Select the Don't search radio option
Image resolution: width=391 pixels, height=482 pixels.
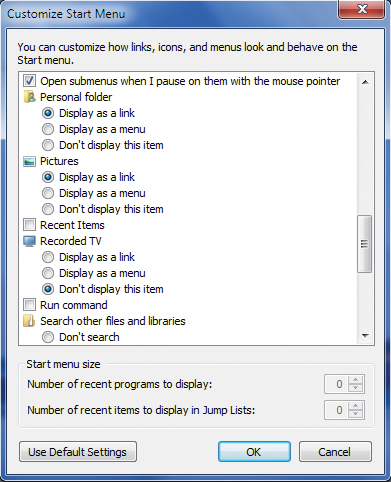coord(48,337)
